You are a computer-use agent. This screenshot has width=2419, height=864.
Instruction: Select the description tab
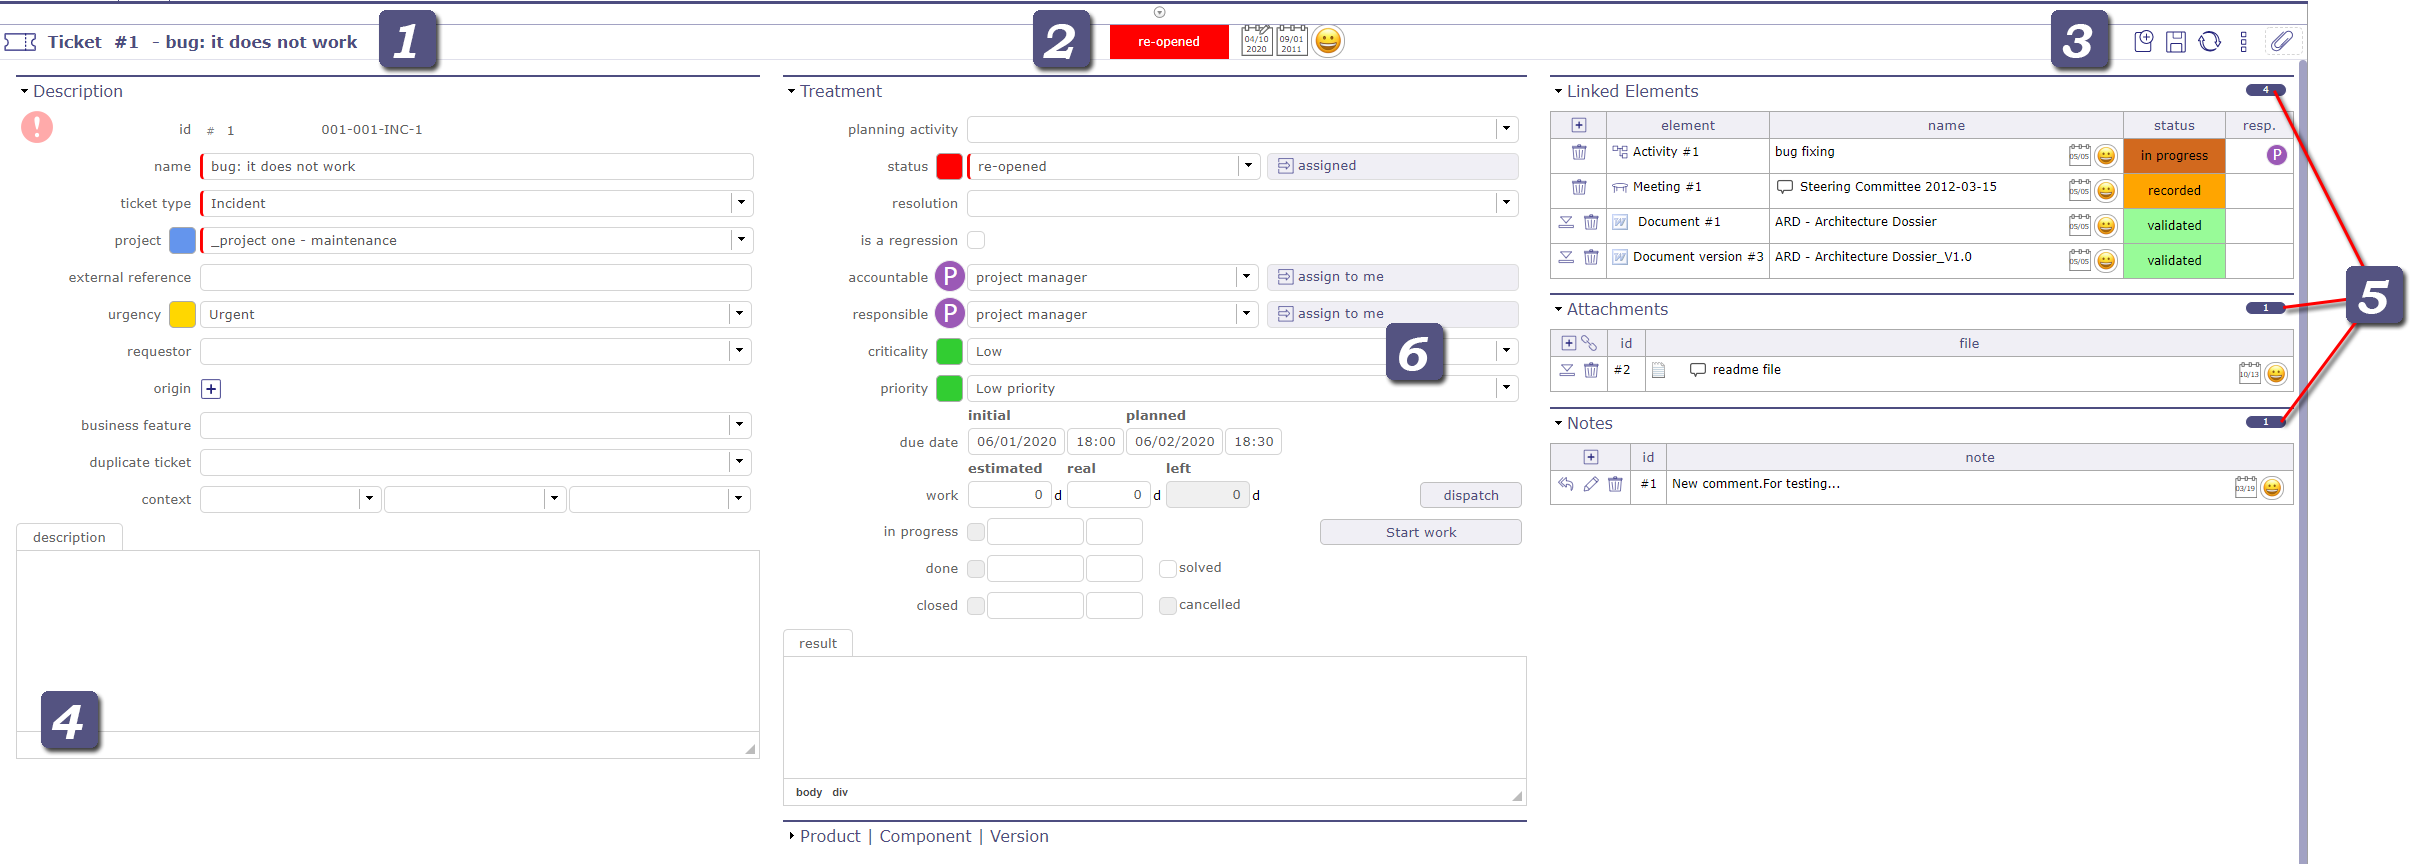point(69,537)
